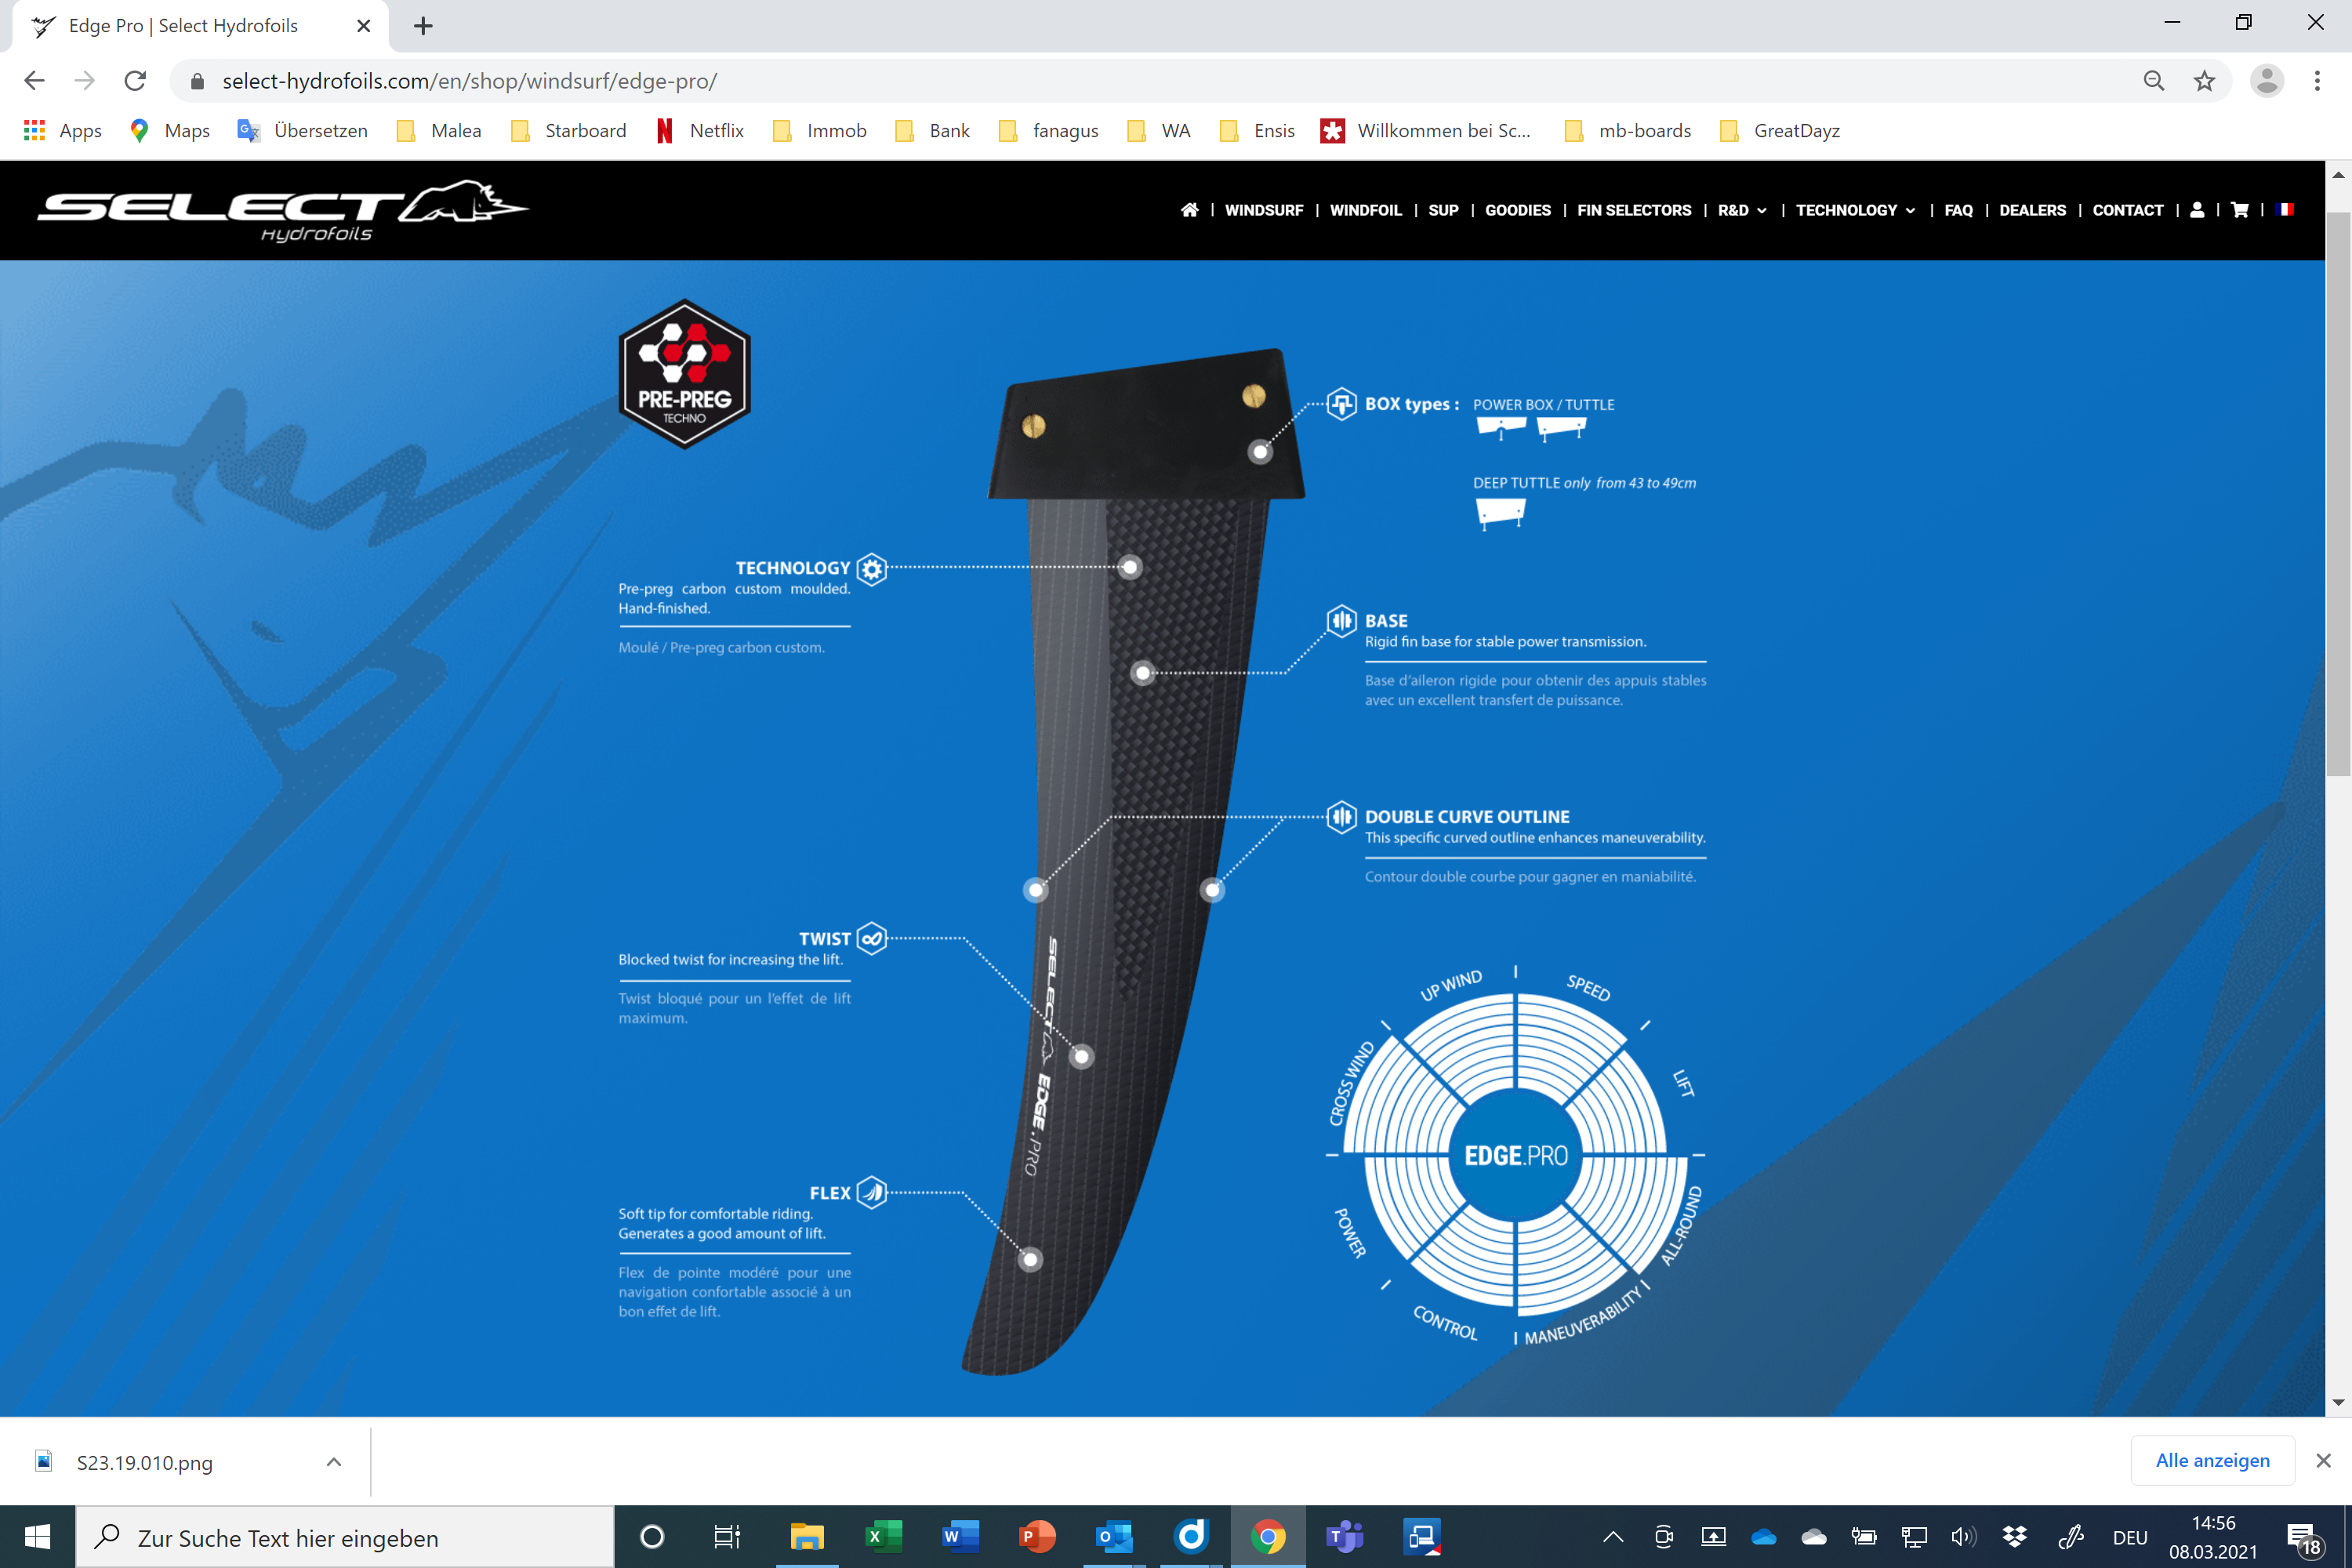Open Excel from the taskbar
The image size is (2352, 1568).
click(x=884, y=1537)
